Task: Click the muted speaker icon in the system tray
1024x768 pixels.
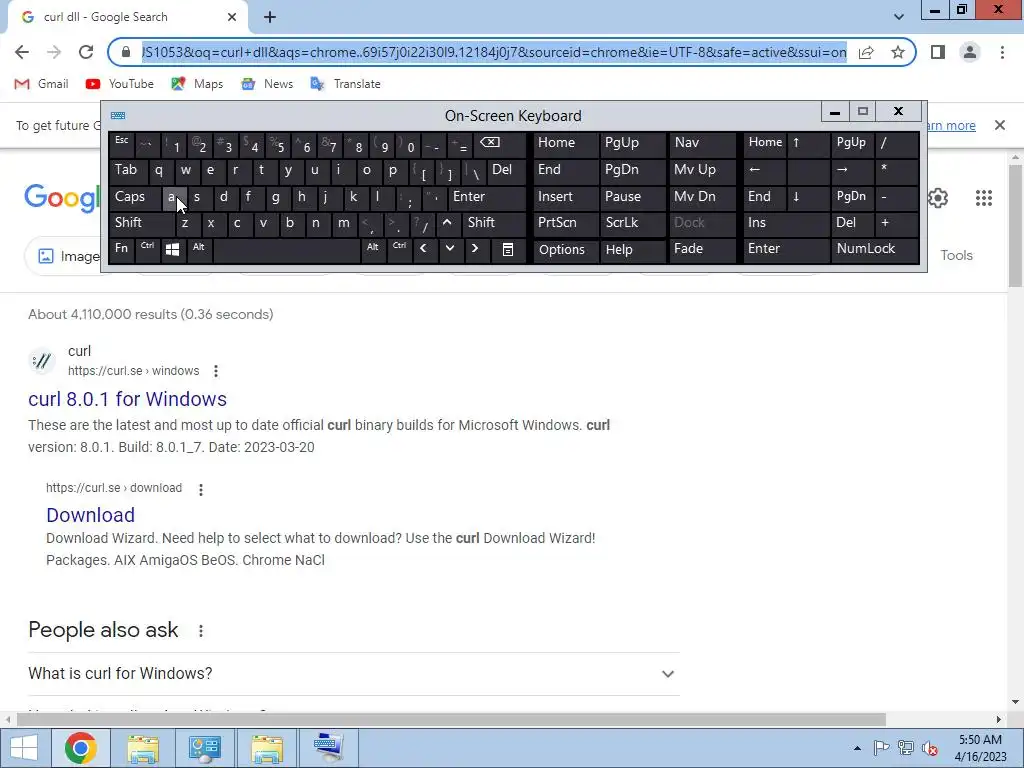Action: 930,748
